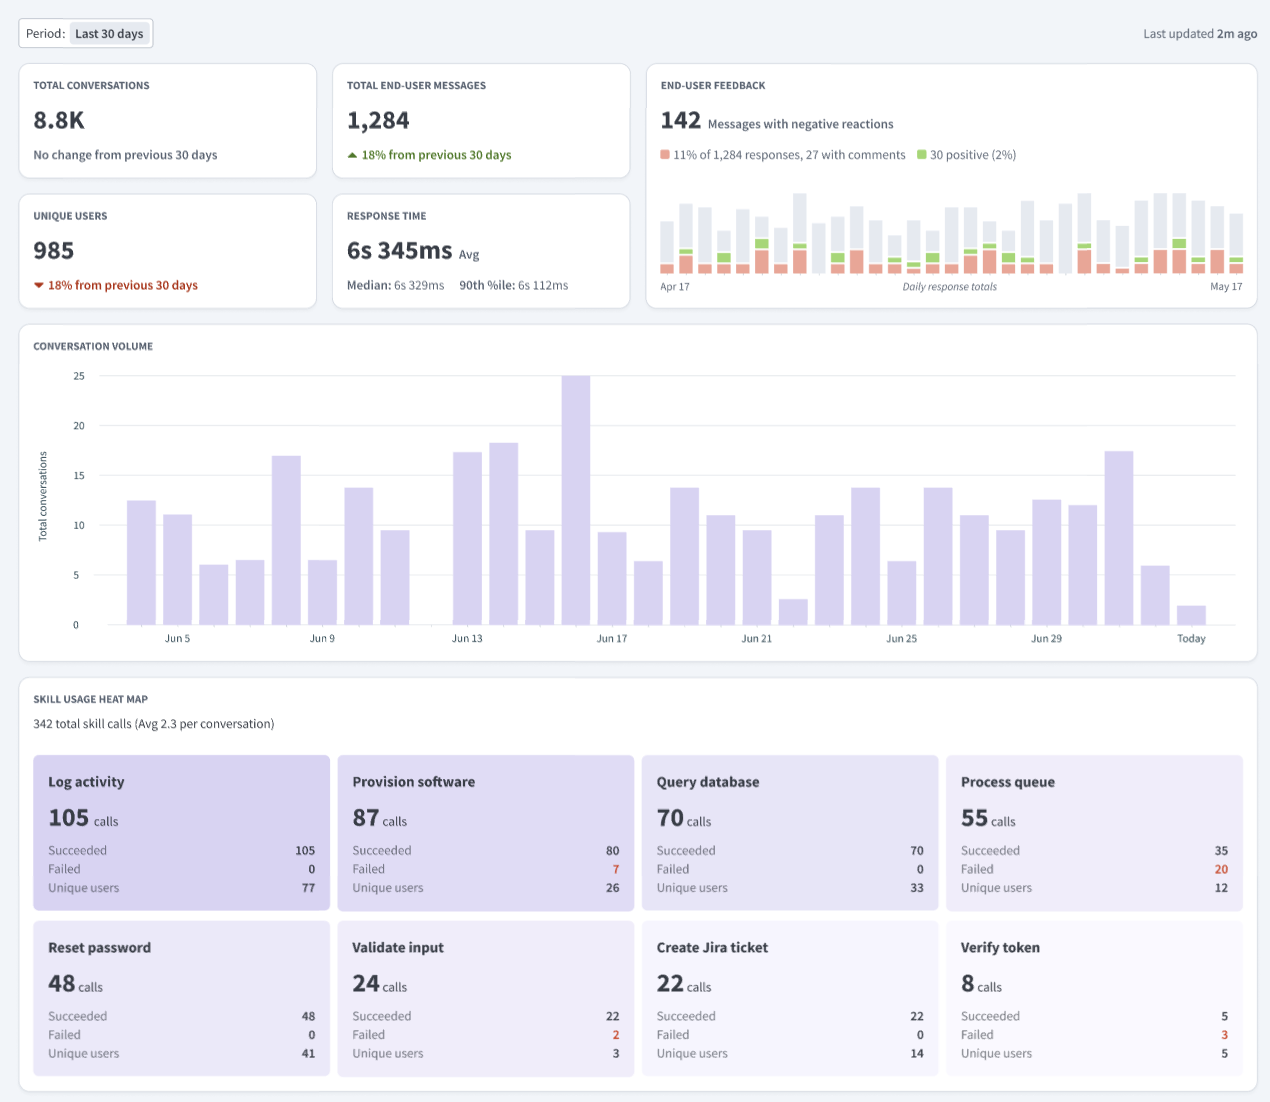1270x1102 pixels.
Task: Click the "Total conversations" y-axis title
Action: pos(43,496)
